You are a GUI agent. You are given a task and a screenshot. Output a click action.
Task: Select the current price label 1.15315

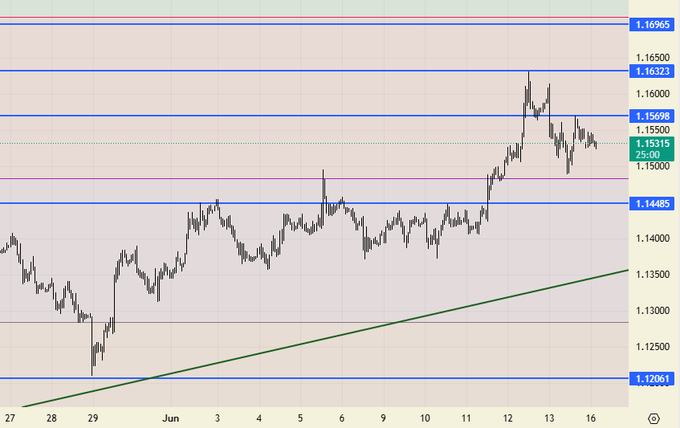pos(652,144)
